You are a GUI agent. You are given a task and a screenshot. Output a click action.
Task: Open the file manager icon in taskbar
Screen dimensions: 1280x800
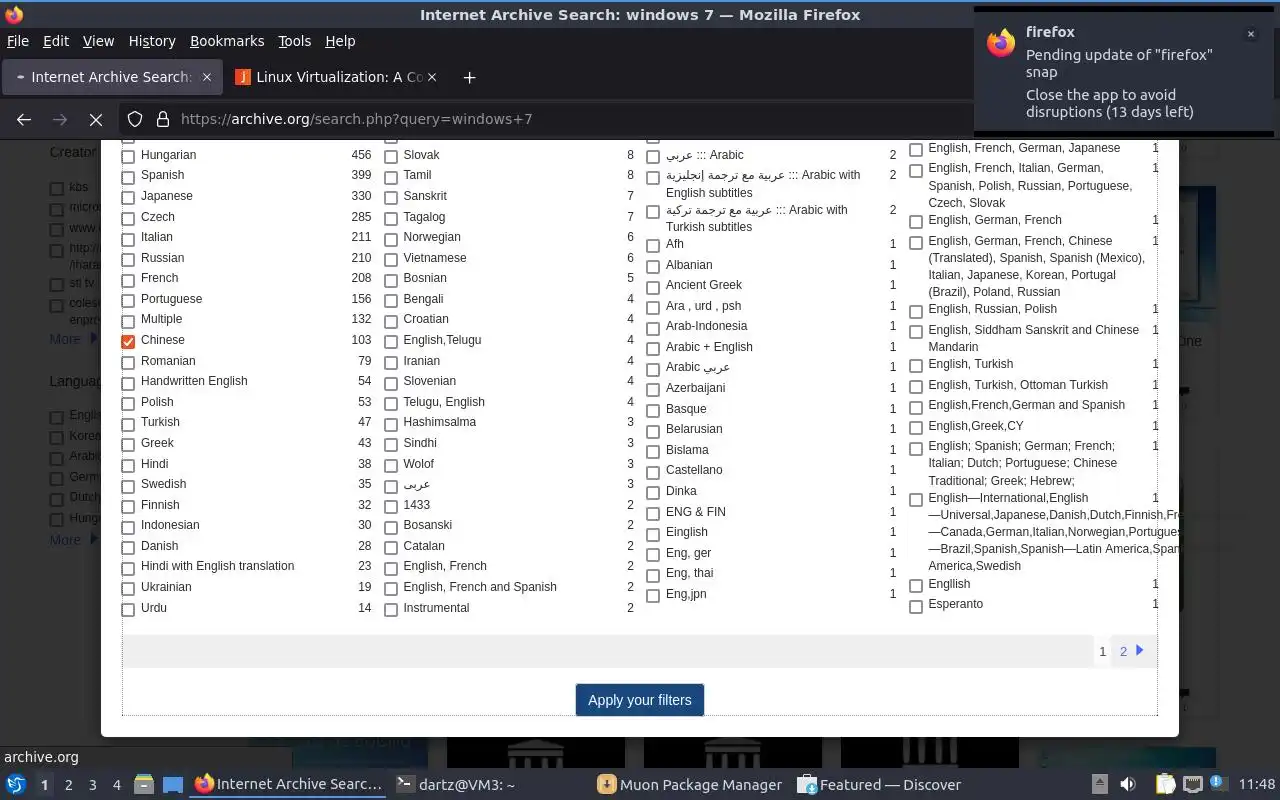(x=143, y=785)
